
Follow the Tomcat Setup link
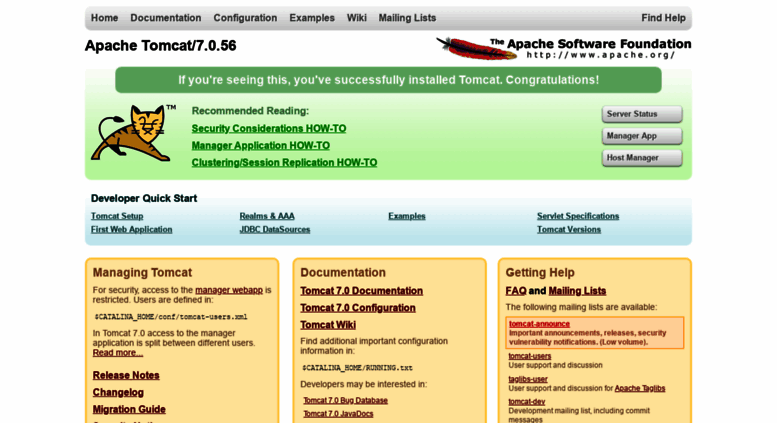click(x=117, y=216)
